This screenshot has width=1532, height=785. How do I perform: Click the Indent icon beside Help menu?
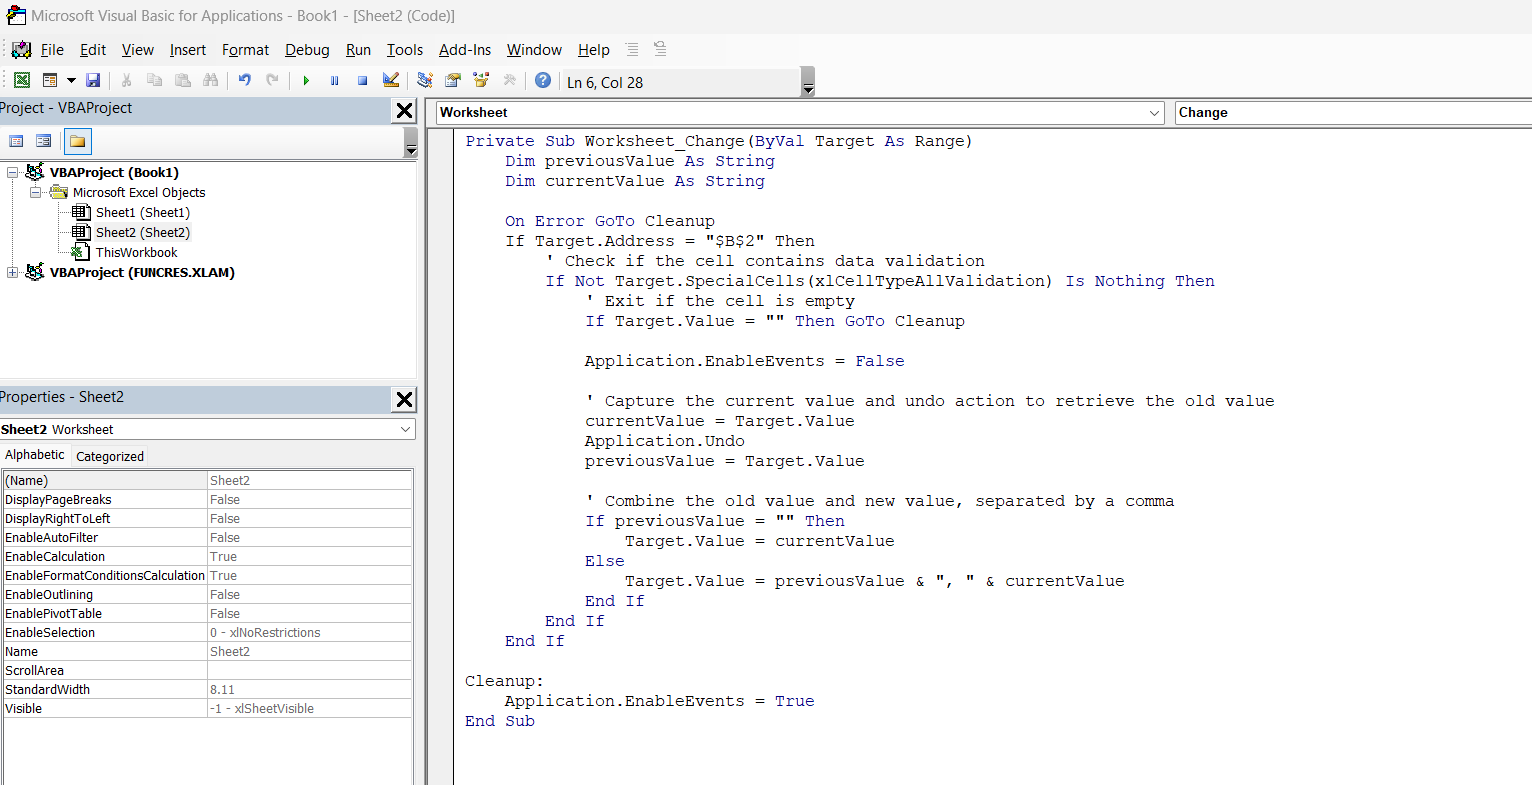632,49
